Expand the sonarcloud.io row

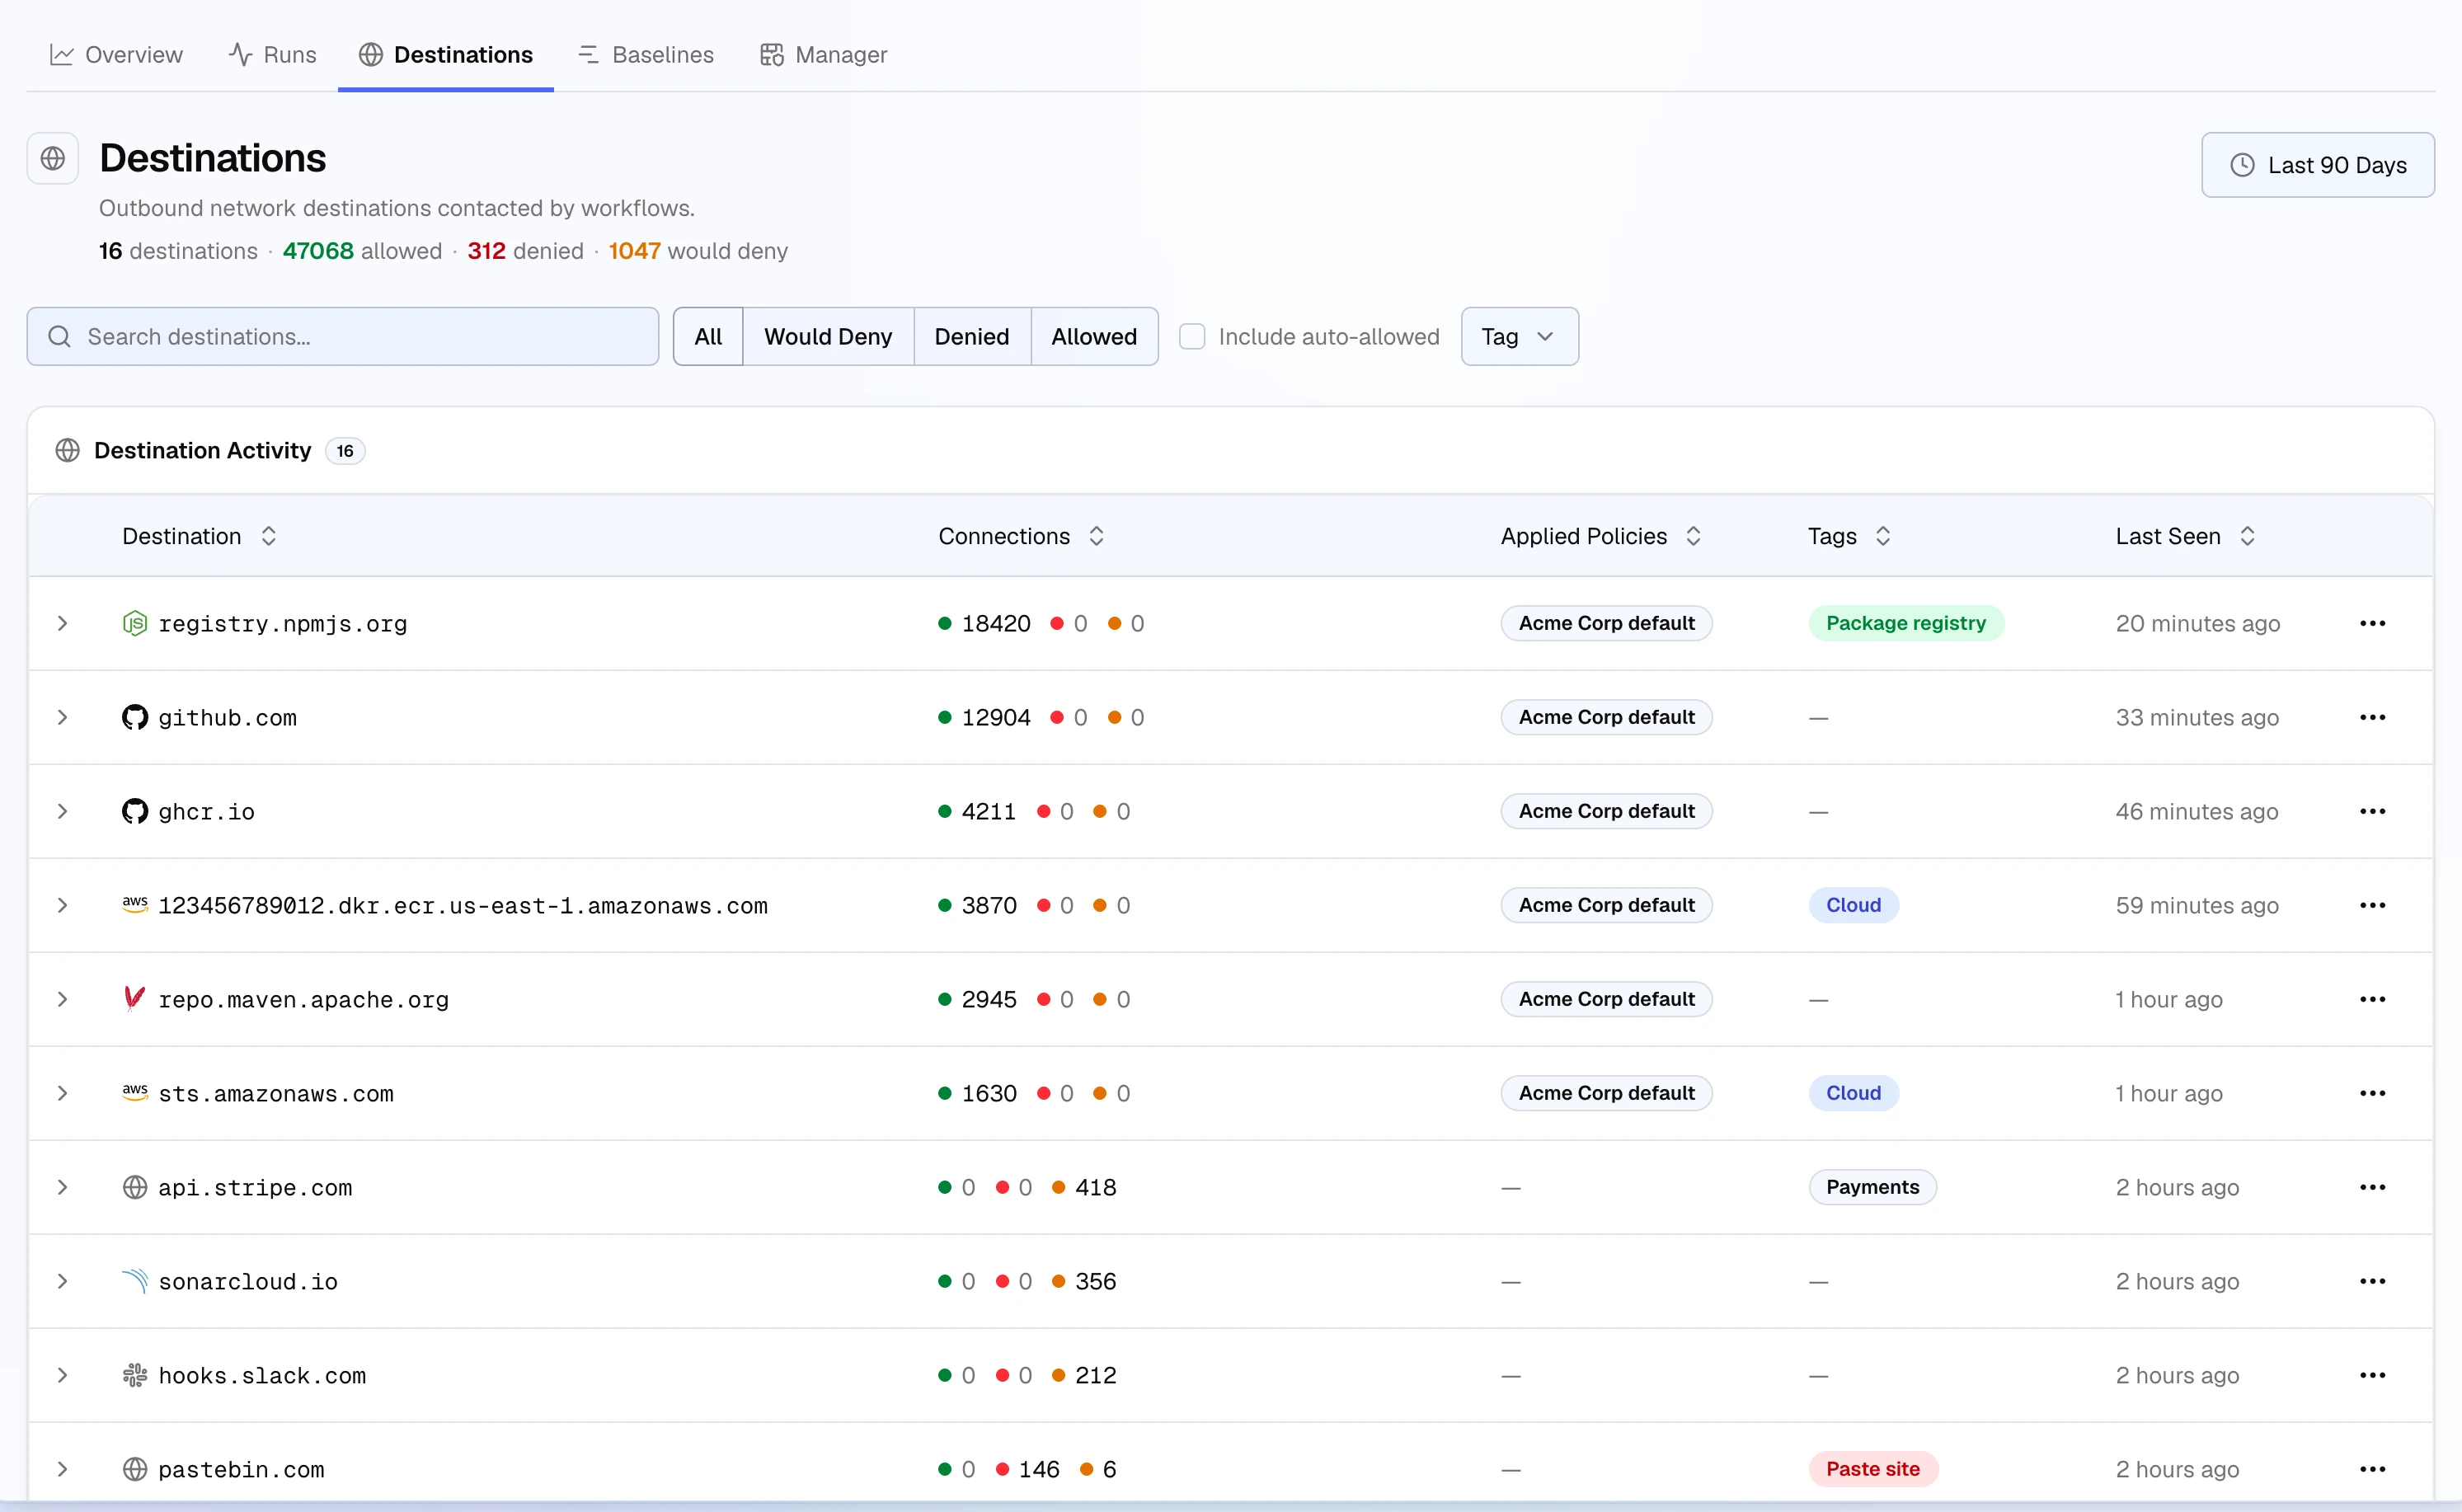click(x=62, y=1282)
